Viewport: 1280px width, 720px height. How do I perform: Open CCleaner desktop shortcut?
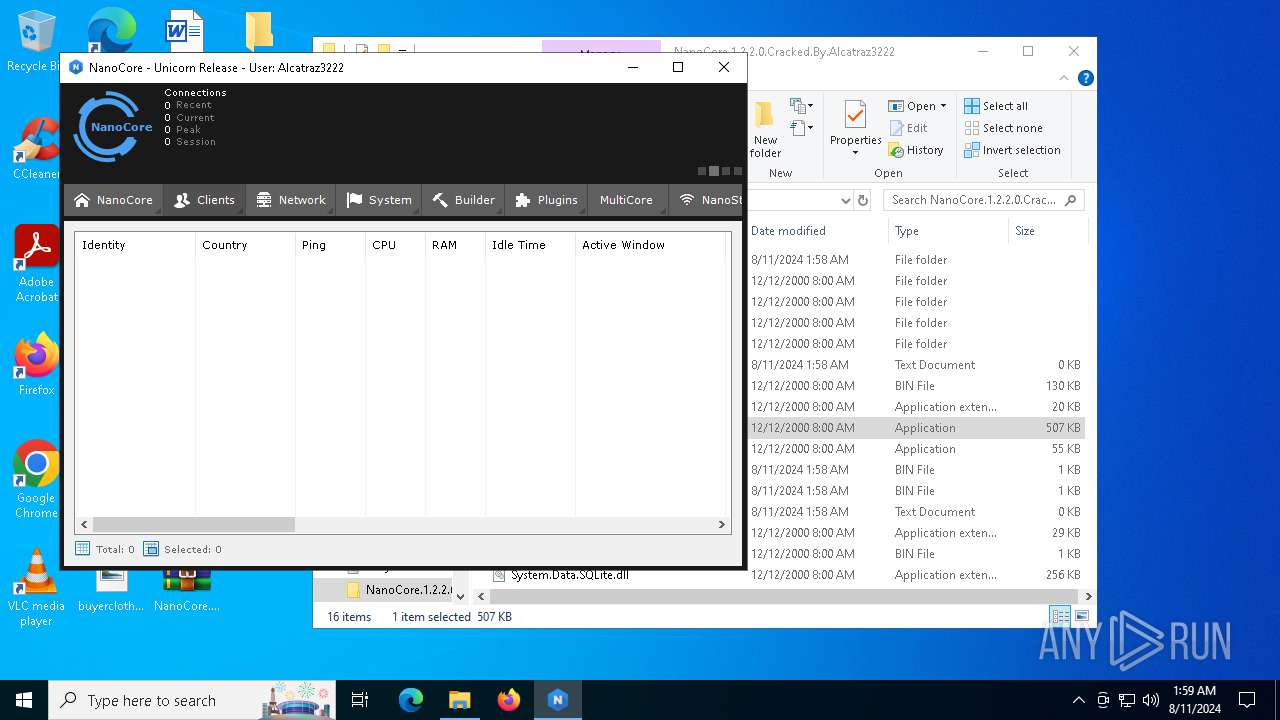click(36, 150)
